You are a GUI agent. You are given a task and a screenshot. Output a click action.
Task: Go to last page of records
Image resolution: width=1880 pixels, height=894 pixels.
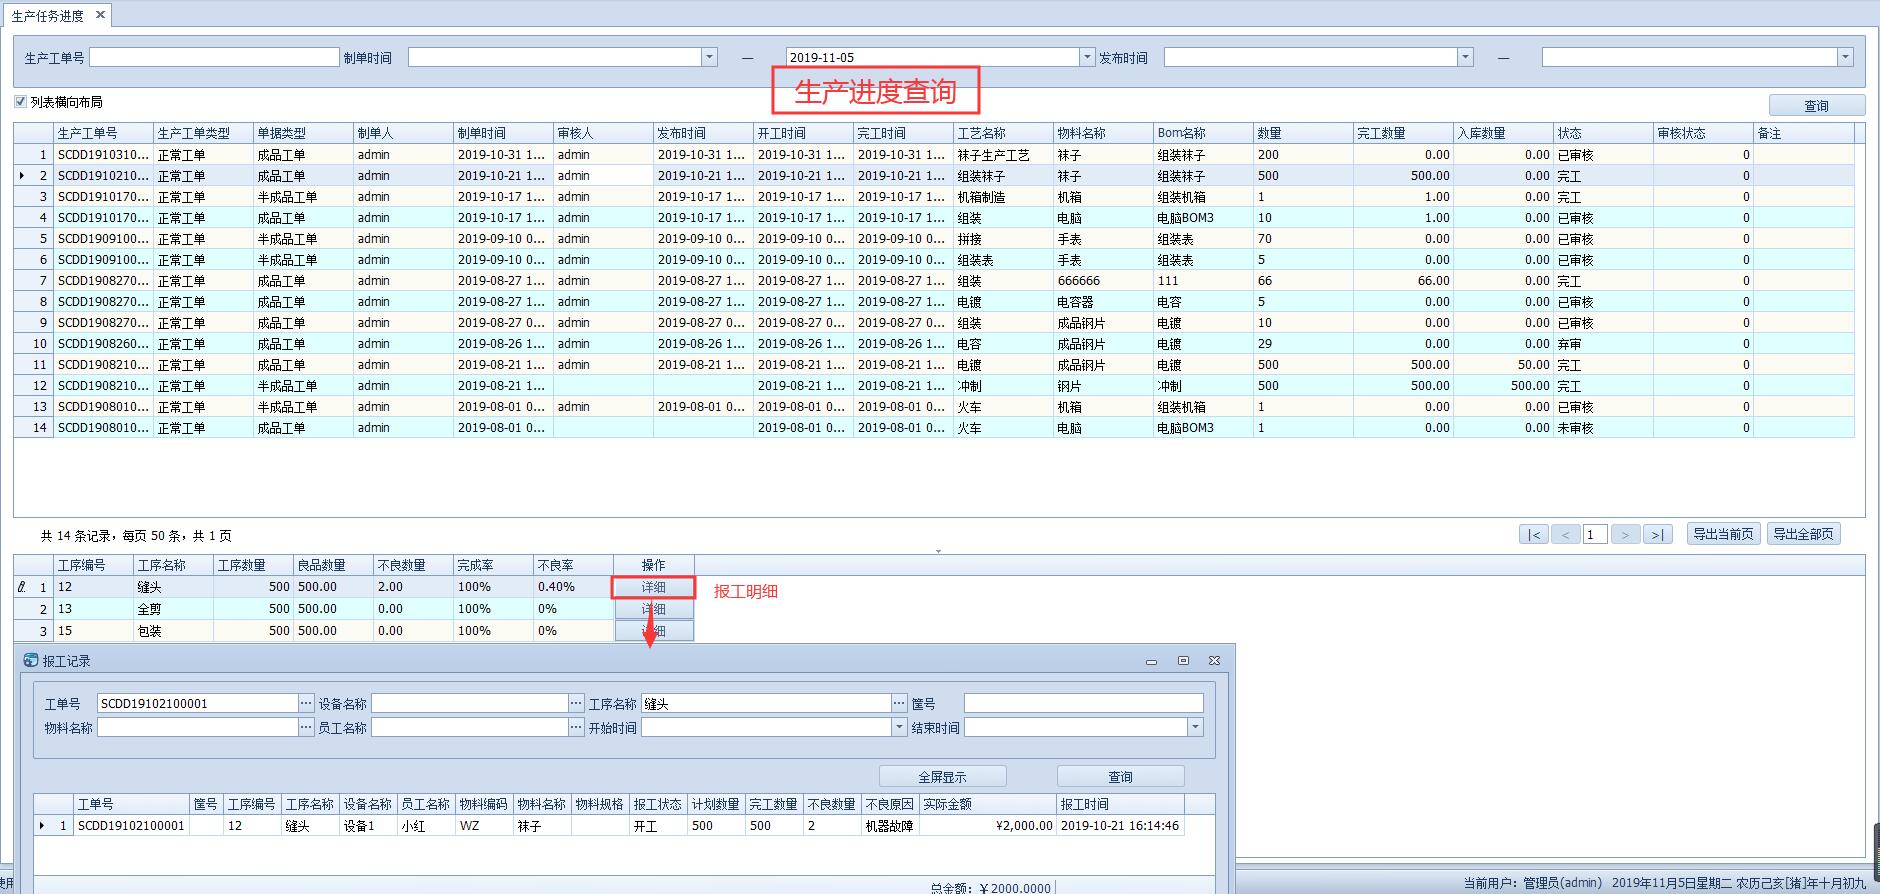pos(1657,534)
